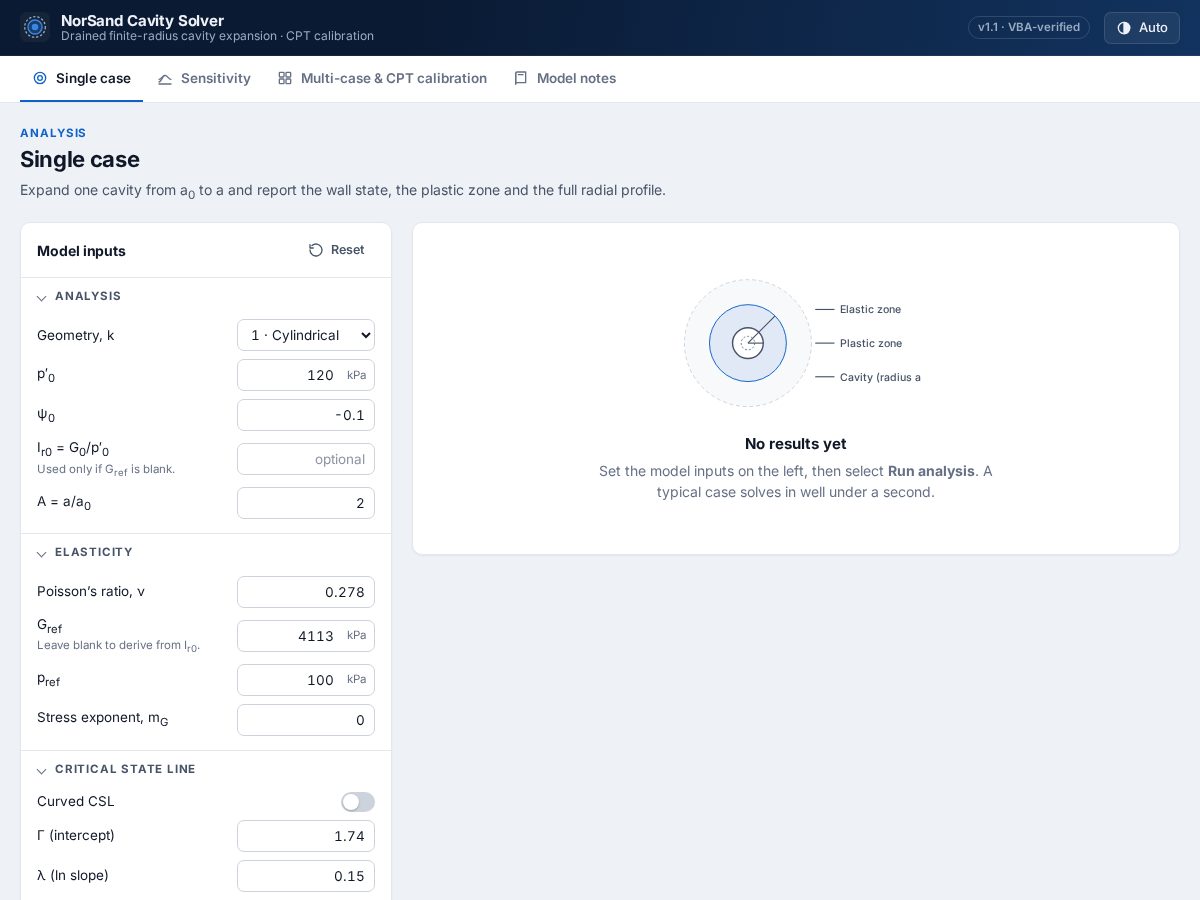
Task: Click the "Model inputs" panel title
Action: (x=81, y=251)
